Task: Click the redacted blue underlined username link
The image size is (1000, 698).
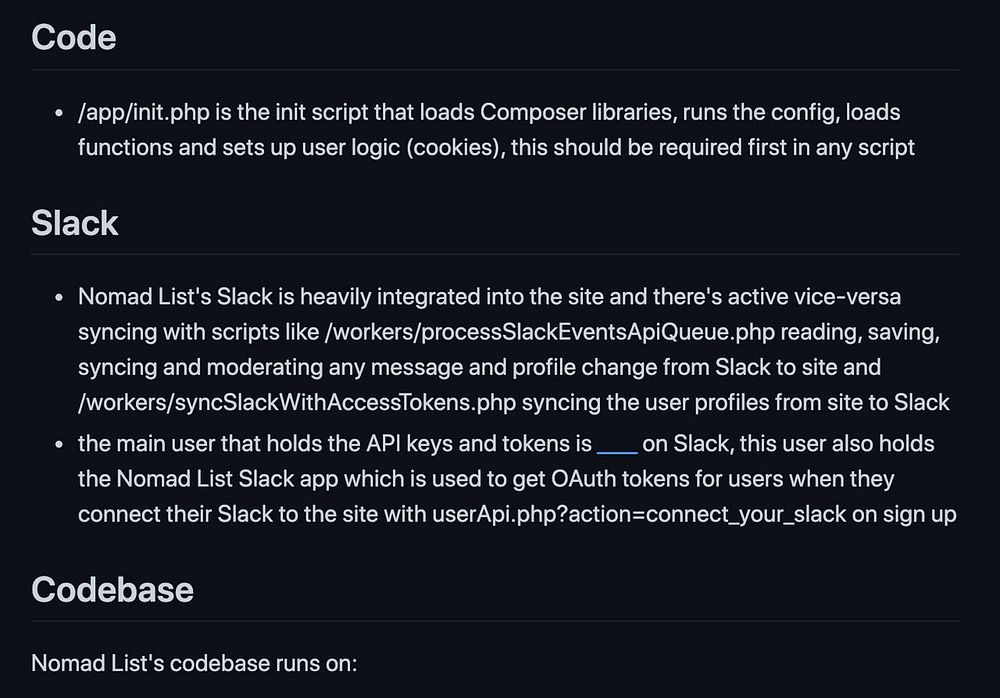Action: tap(616, 443)
